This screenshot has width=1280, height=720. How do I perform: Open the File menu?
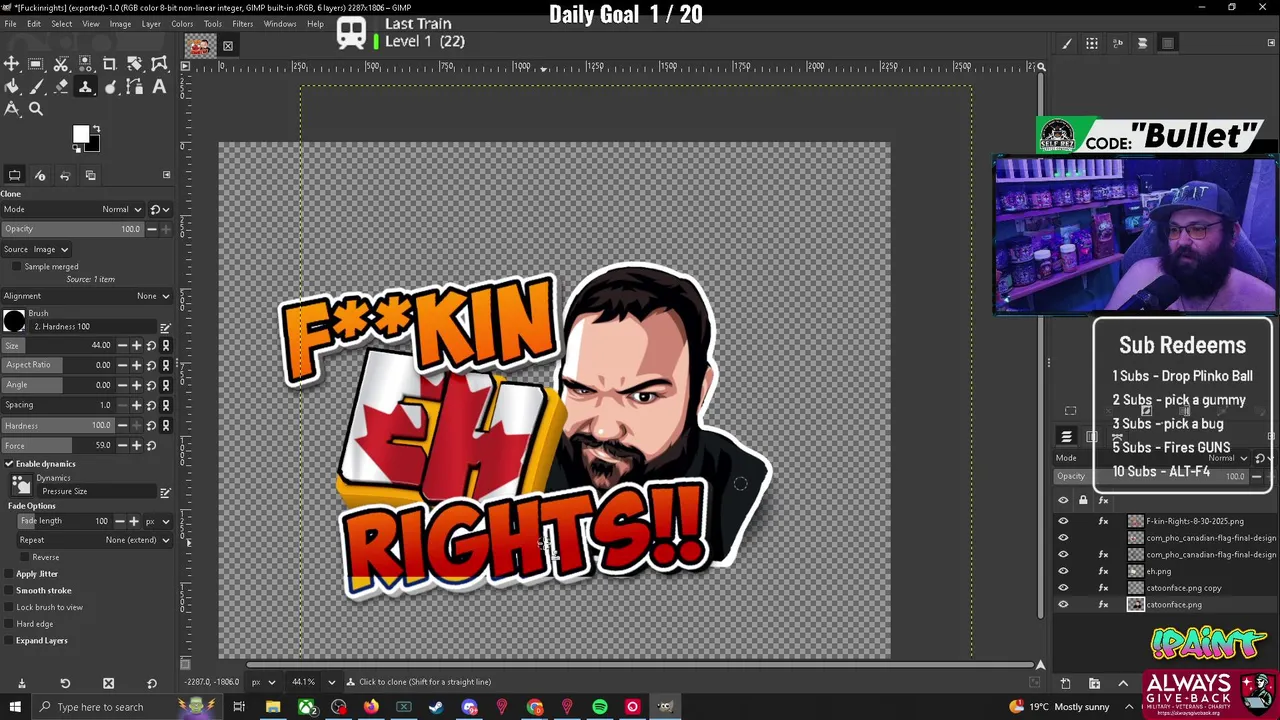coord(11,24)
